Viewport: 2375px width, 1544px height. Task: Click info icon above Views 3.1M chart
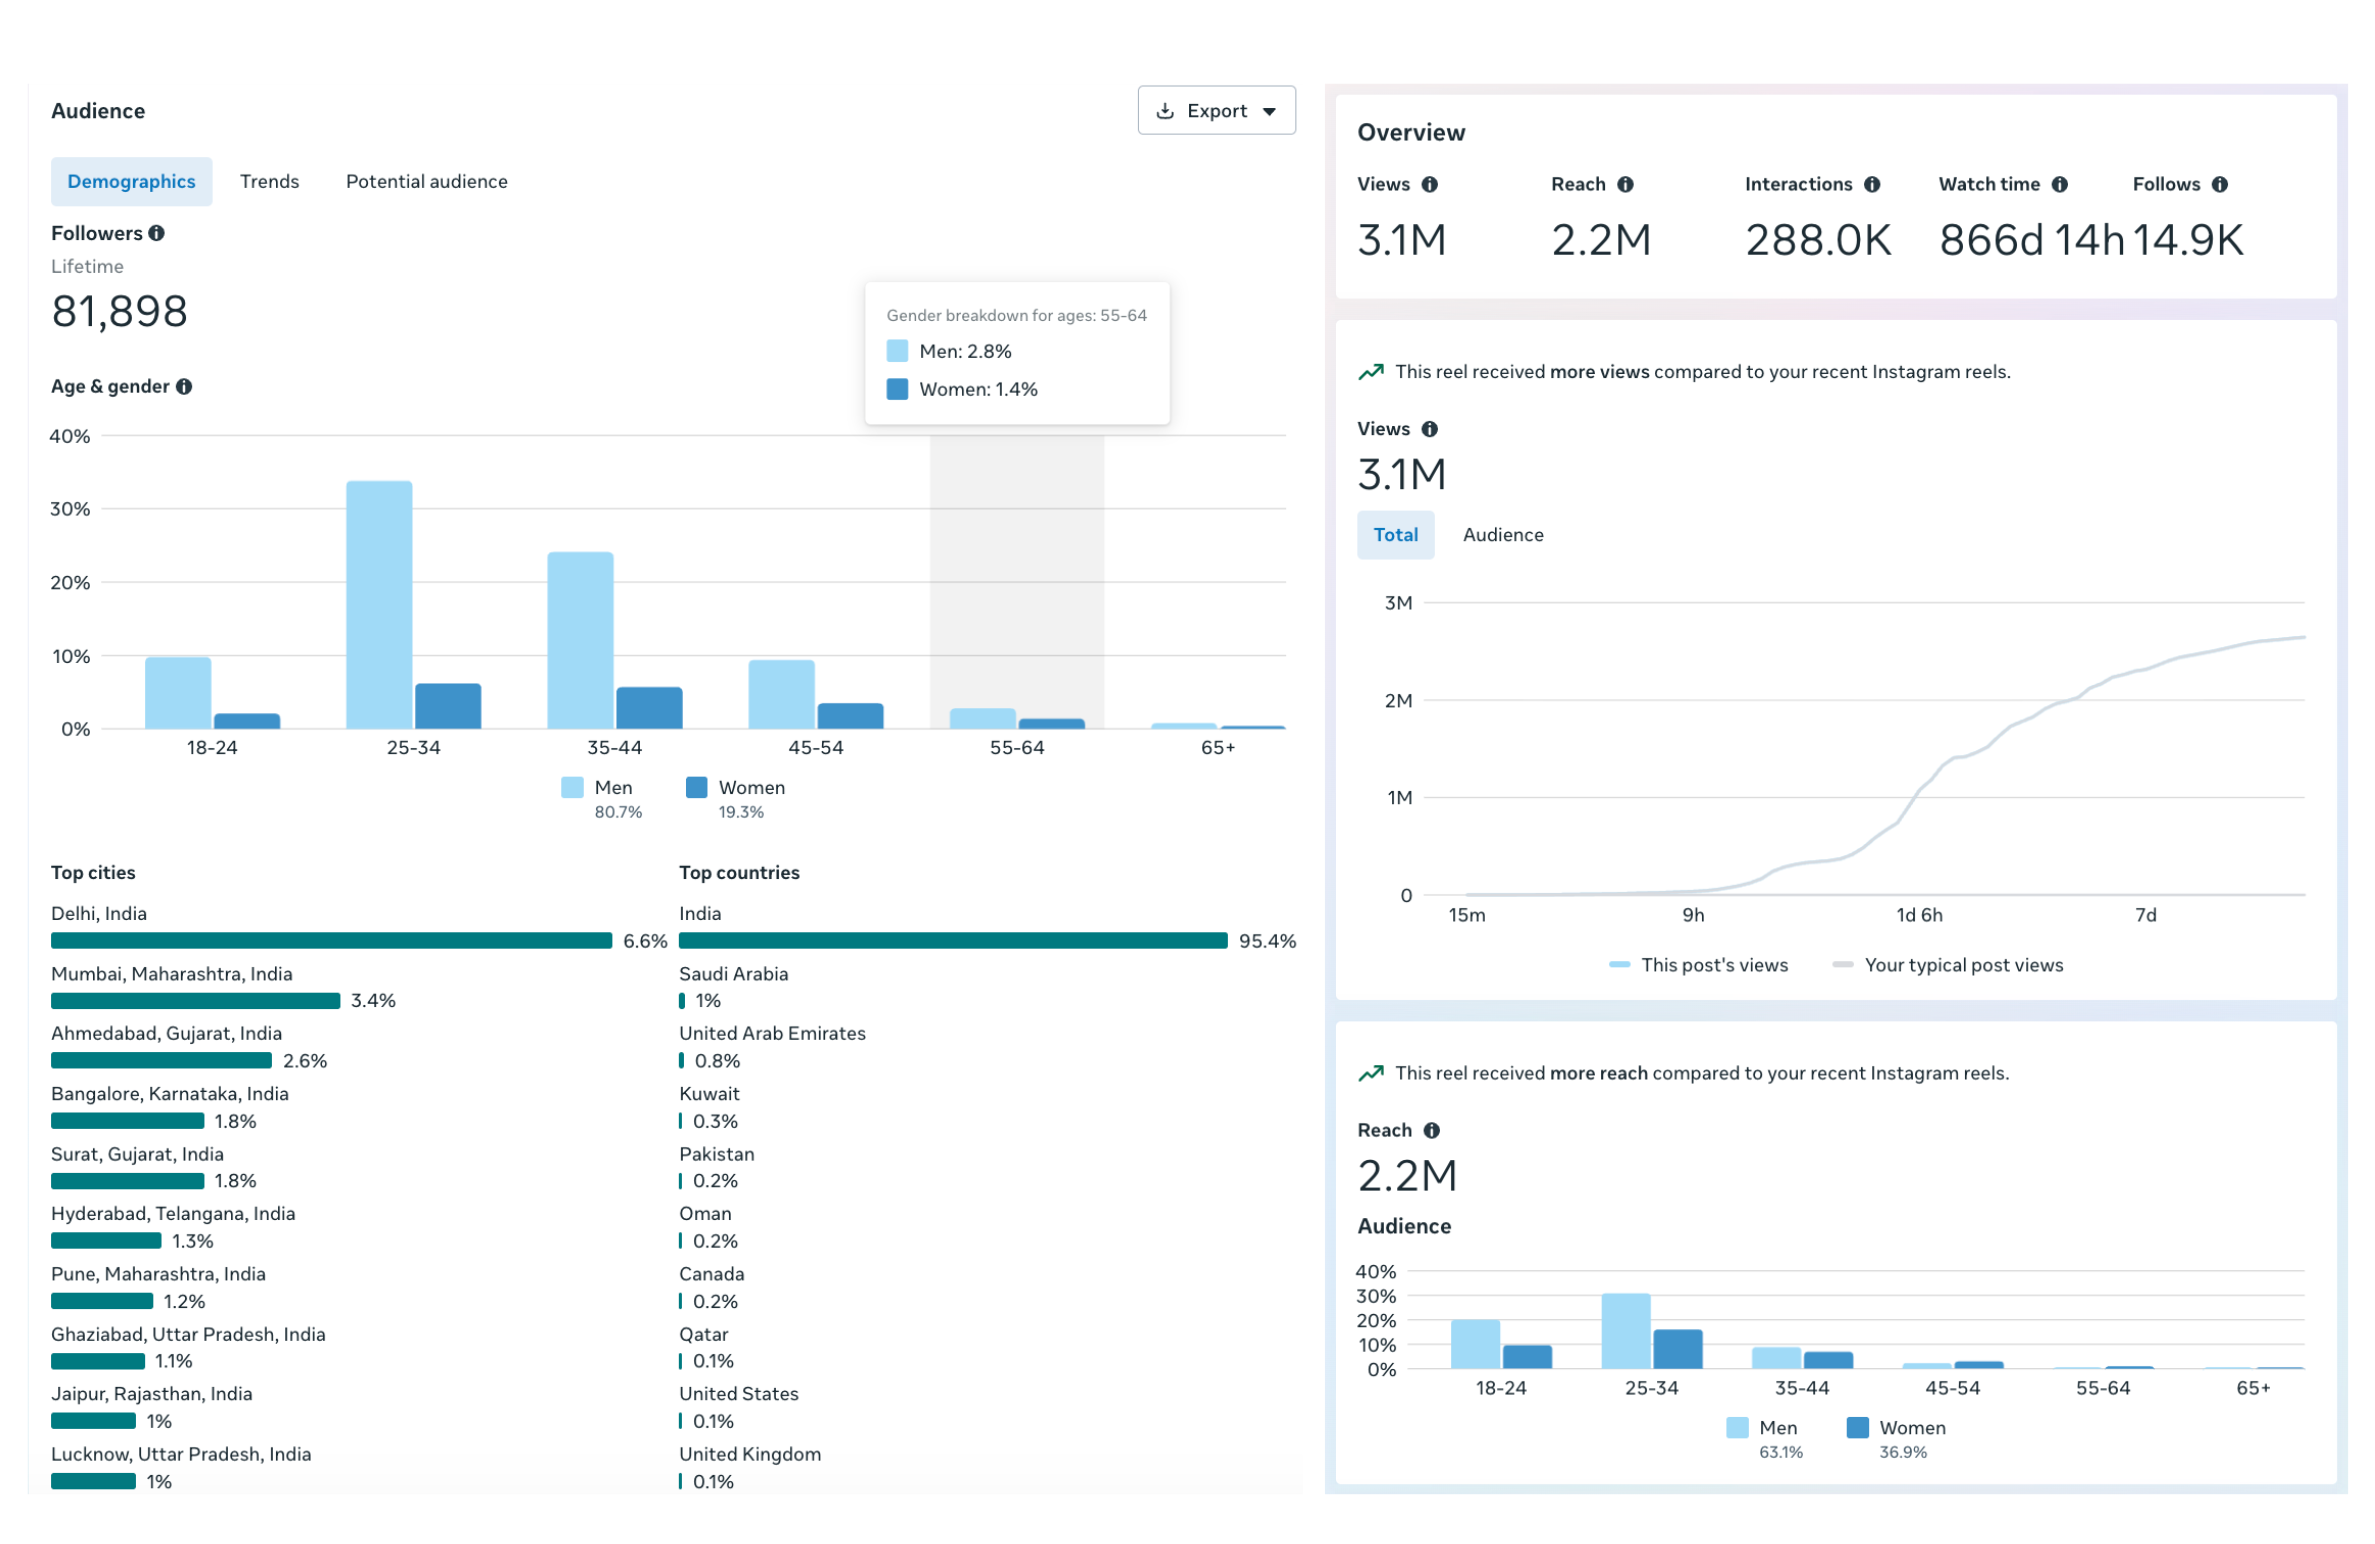click(1430, 429)
